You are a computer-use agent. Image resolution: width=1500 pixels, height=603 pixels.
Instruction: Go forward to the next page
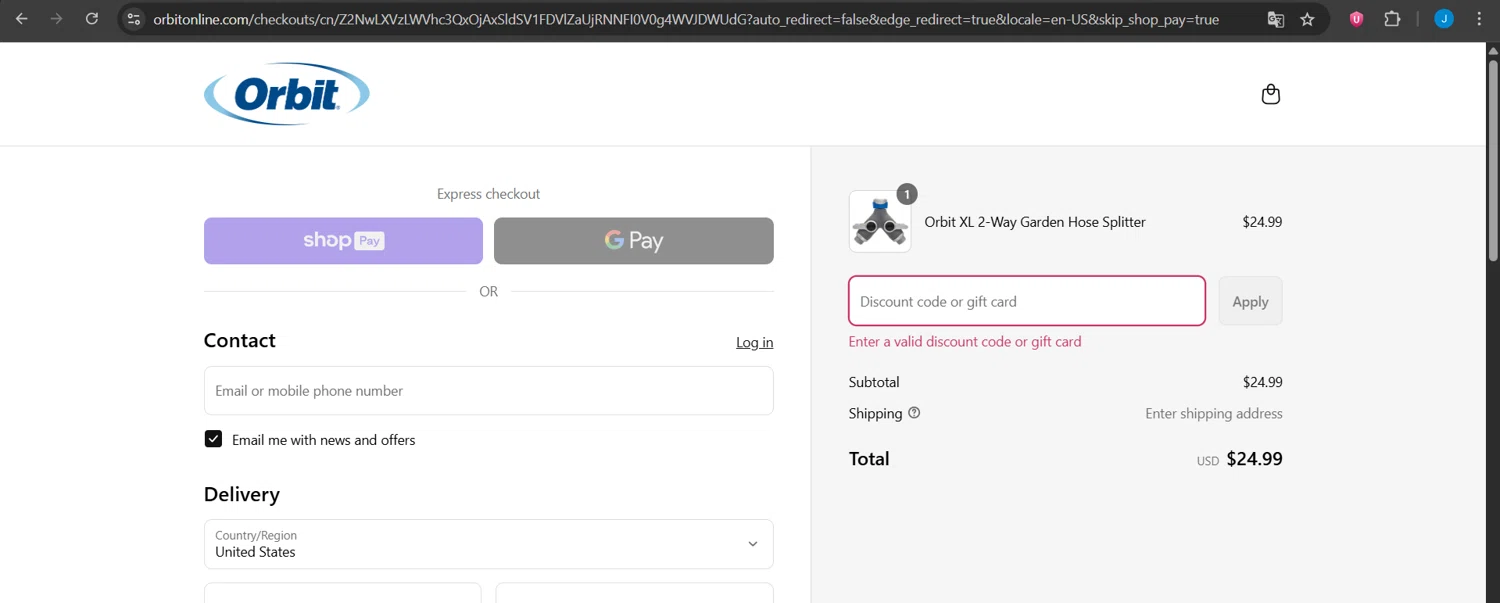(x=57, y=19)
